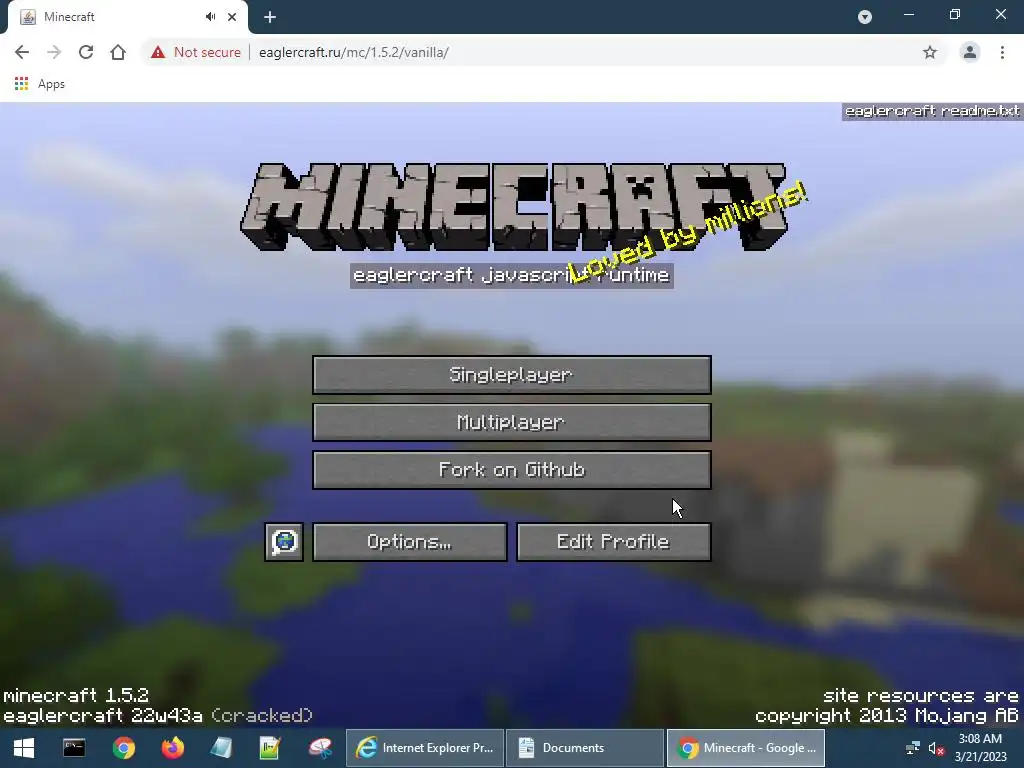Start a Singleplayer game

(x=511, y=375)
